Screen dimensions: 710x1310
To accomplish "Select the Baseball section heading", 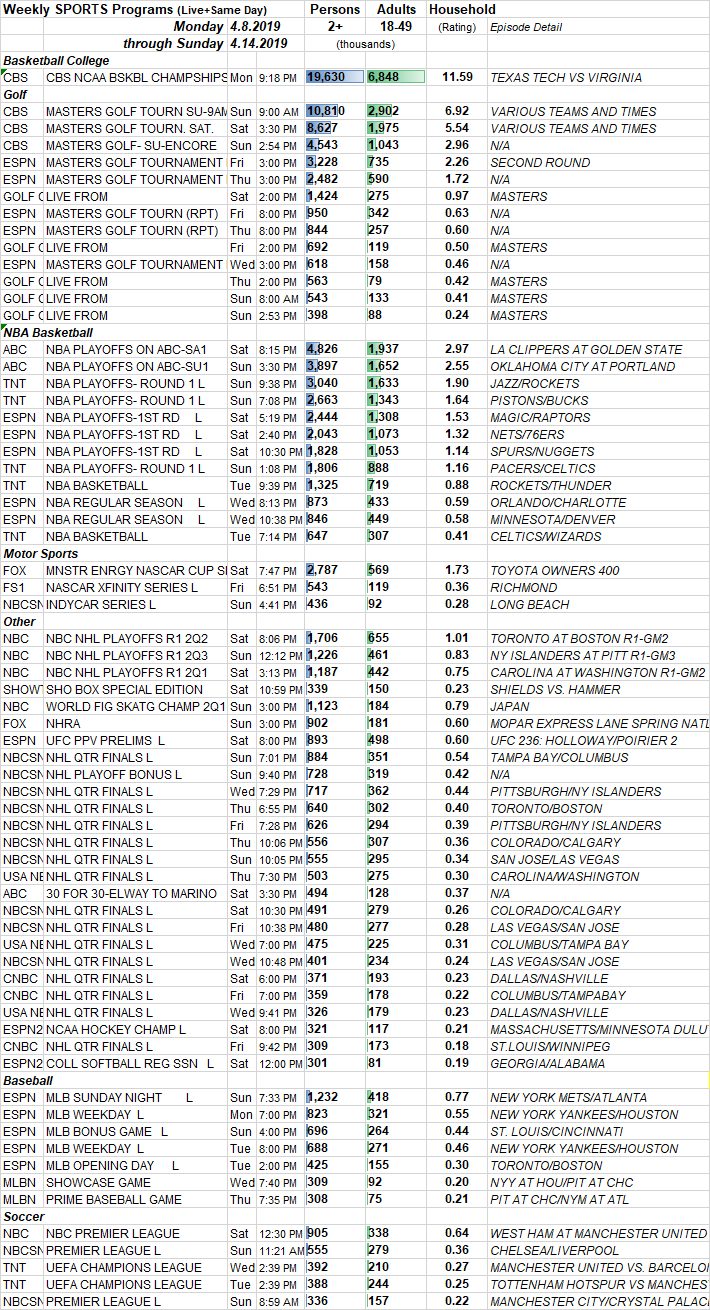I will tap(27, 1080).
